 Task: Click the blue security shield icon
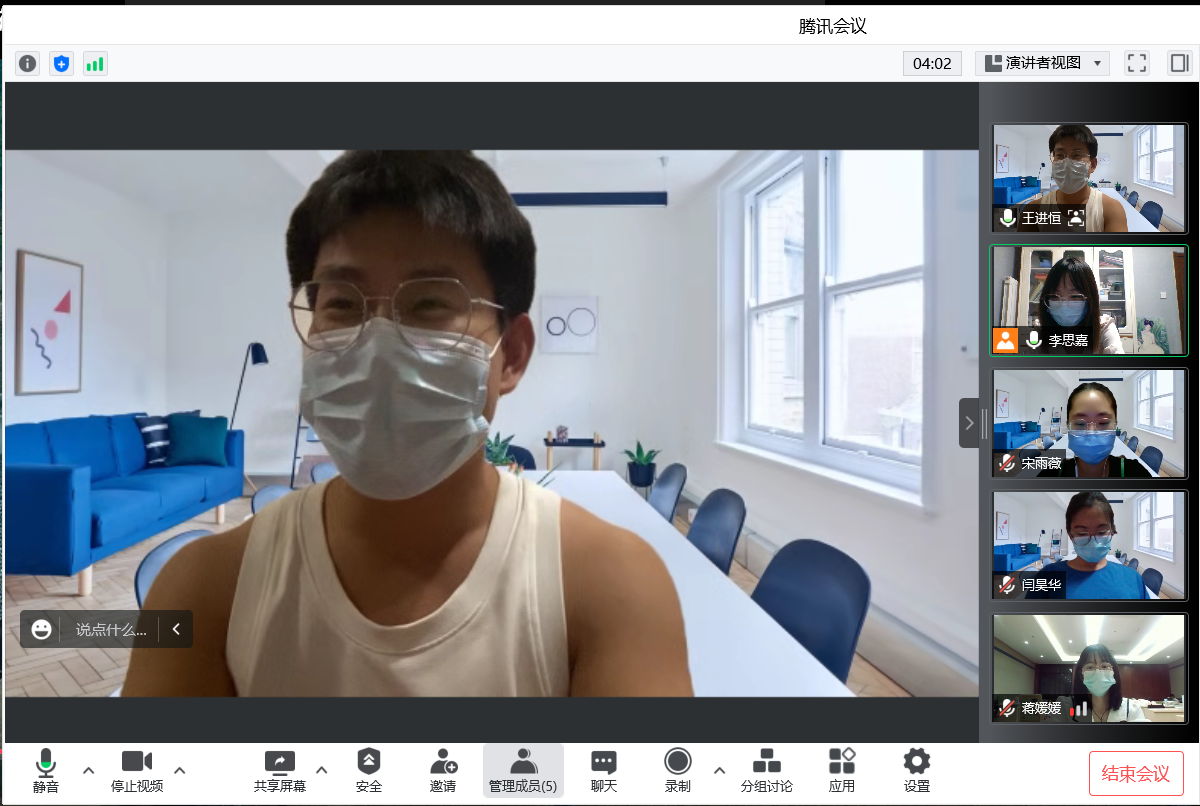pos(61,63)
